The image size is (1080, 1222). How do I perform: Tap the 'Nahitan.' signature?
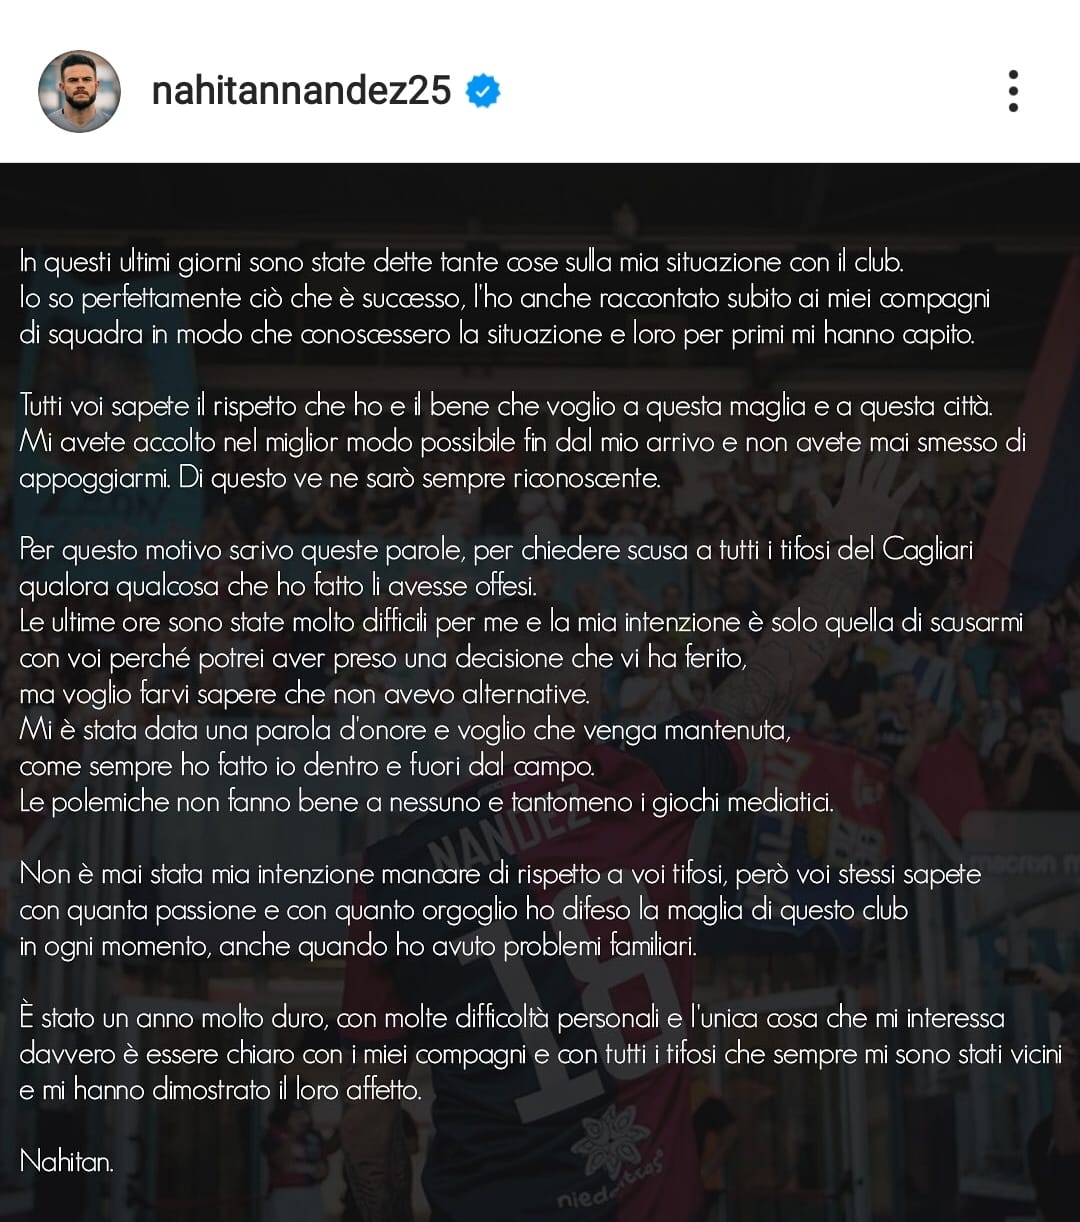click(67, 1161)
